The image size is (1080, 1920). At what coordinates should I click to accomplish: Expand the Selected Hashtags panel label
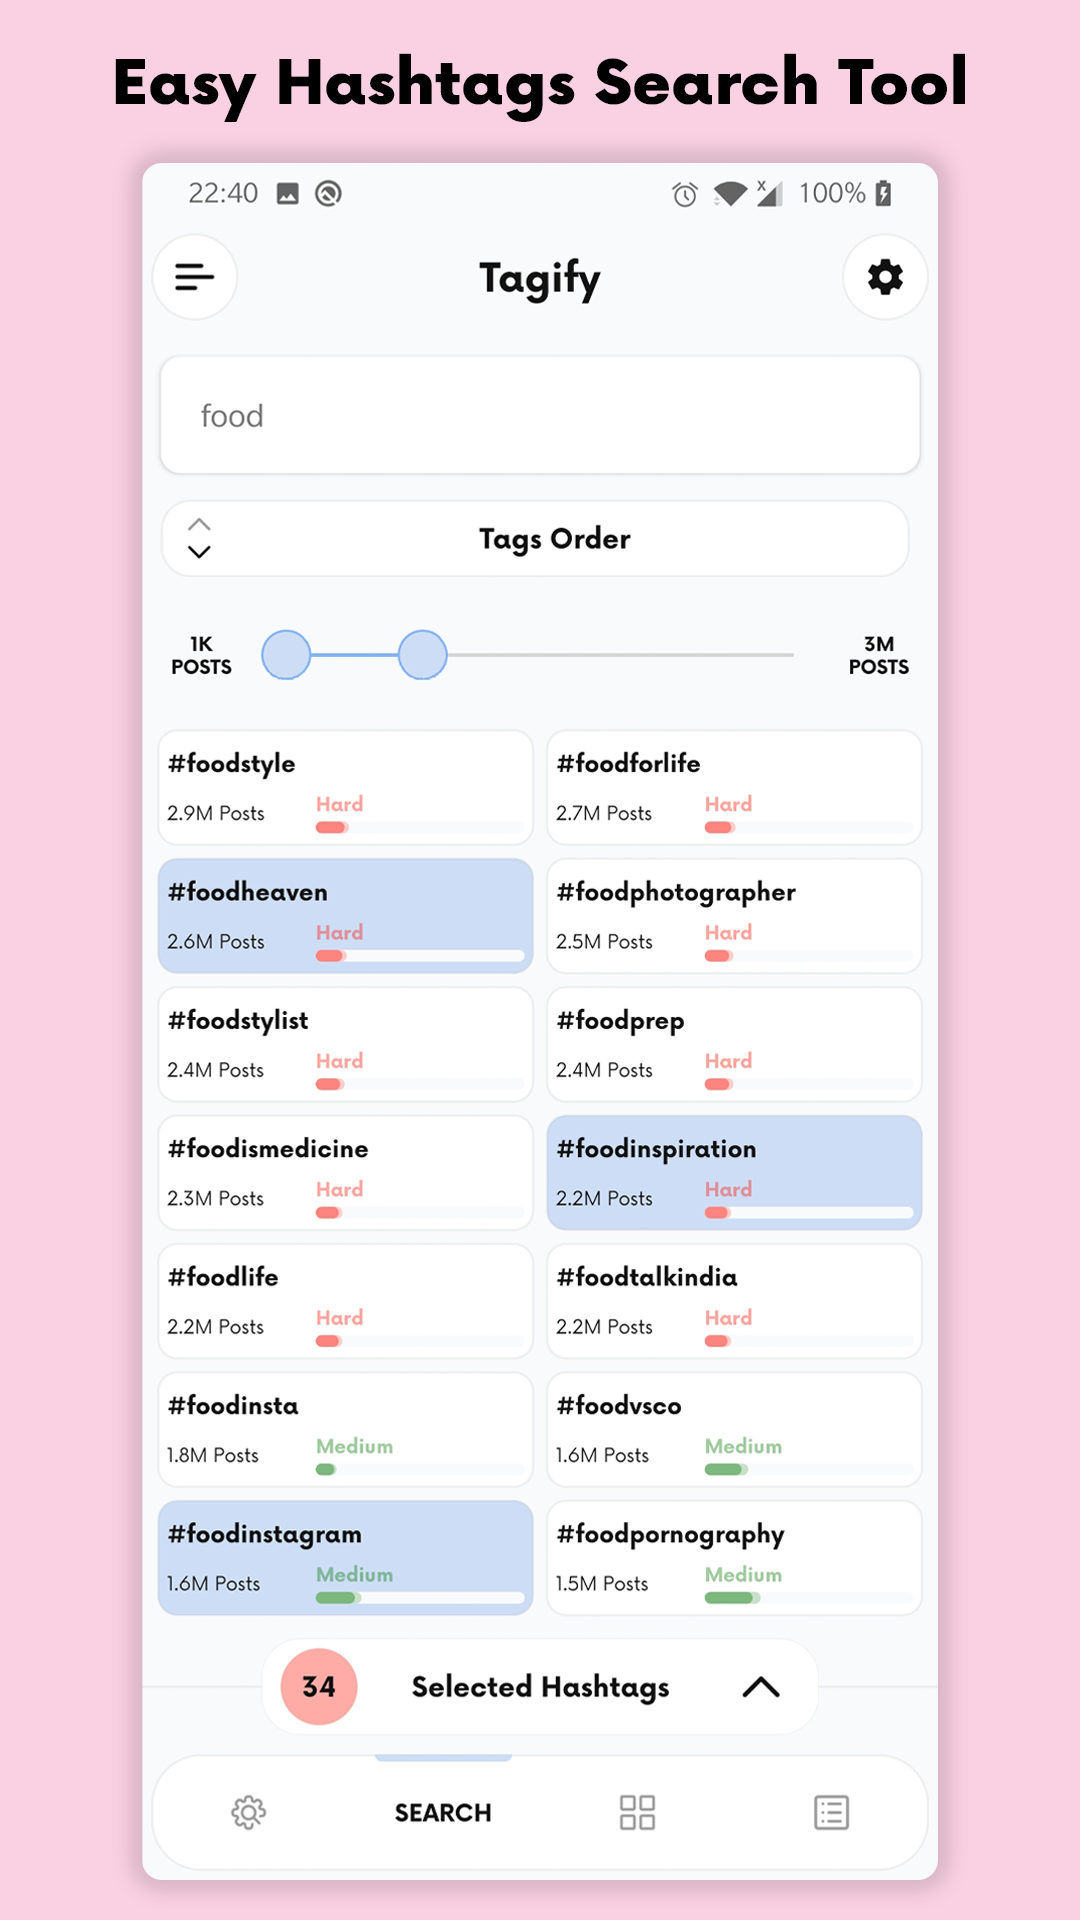coord(540,1687)
